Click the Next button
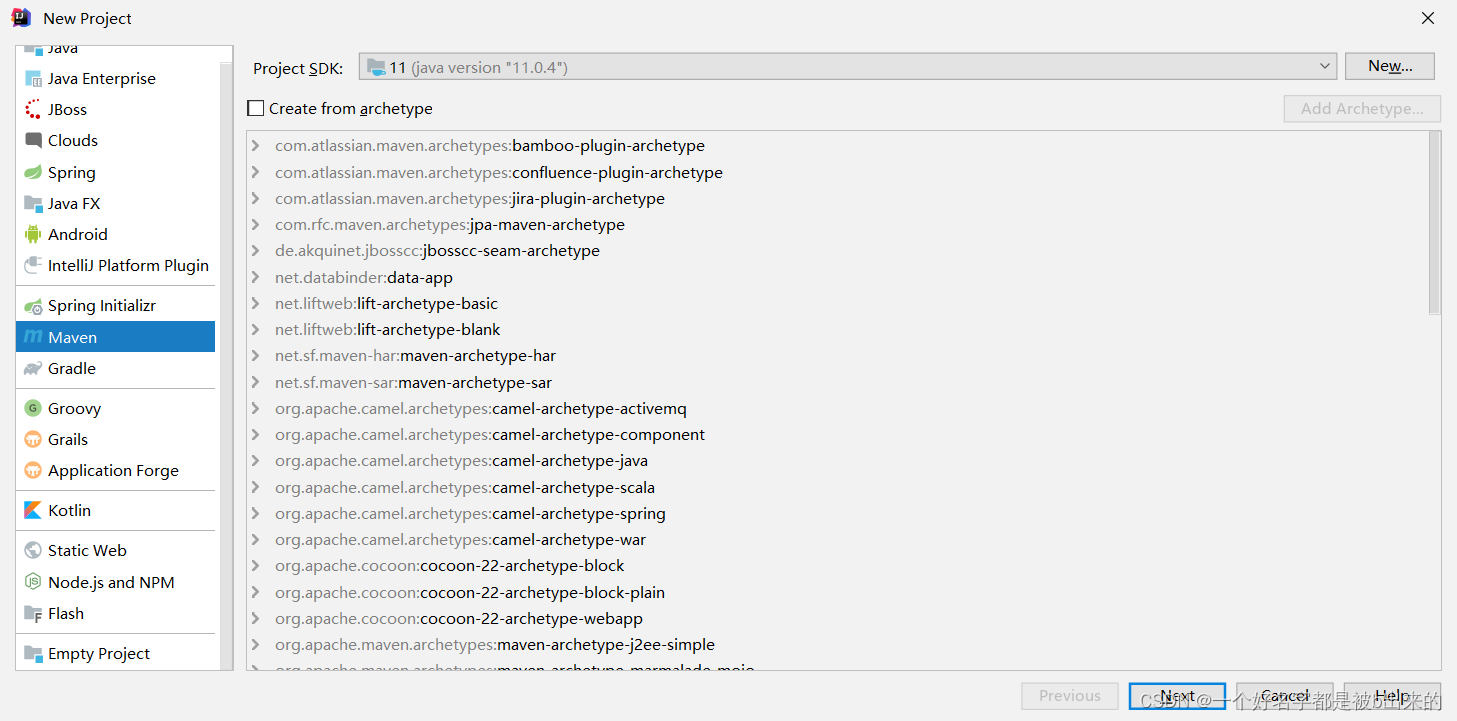This screenshot has height=721, width=1457. click(1178, 696)
